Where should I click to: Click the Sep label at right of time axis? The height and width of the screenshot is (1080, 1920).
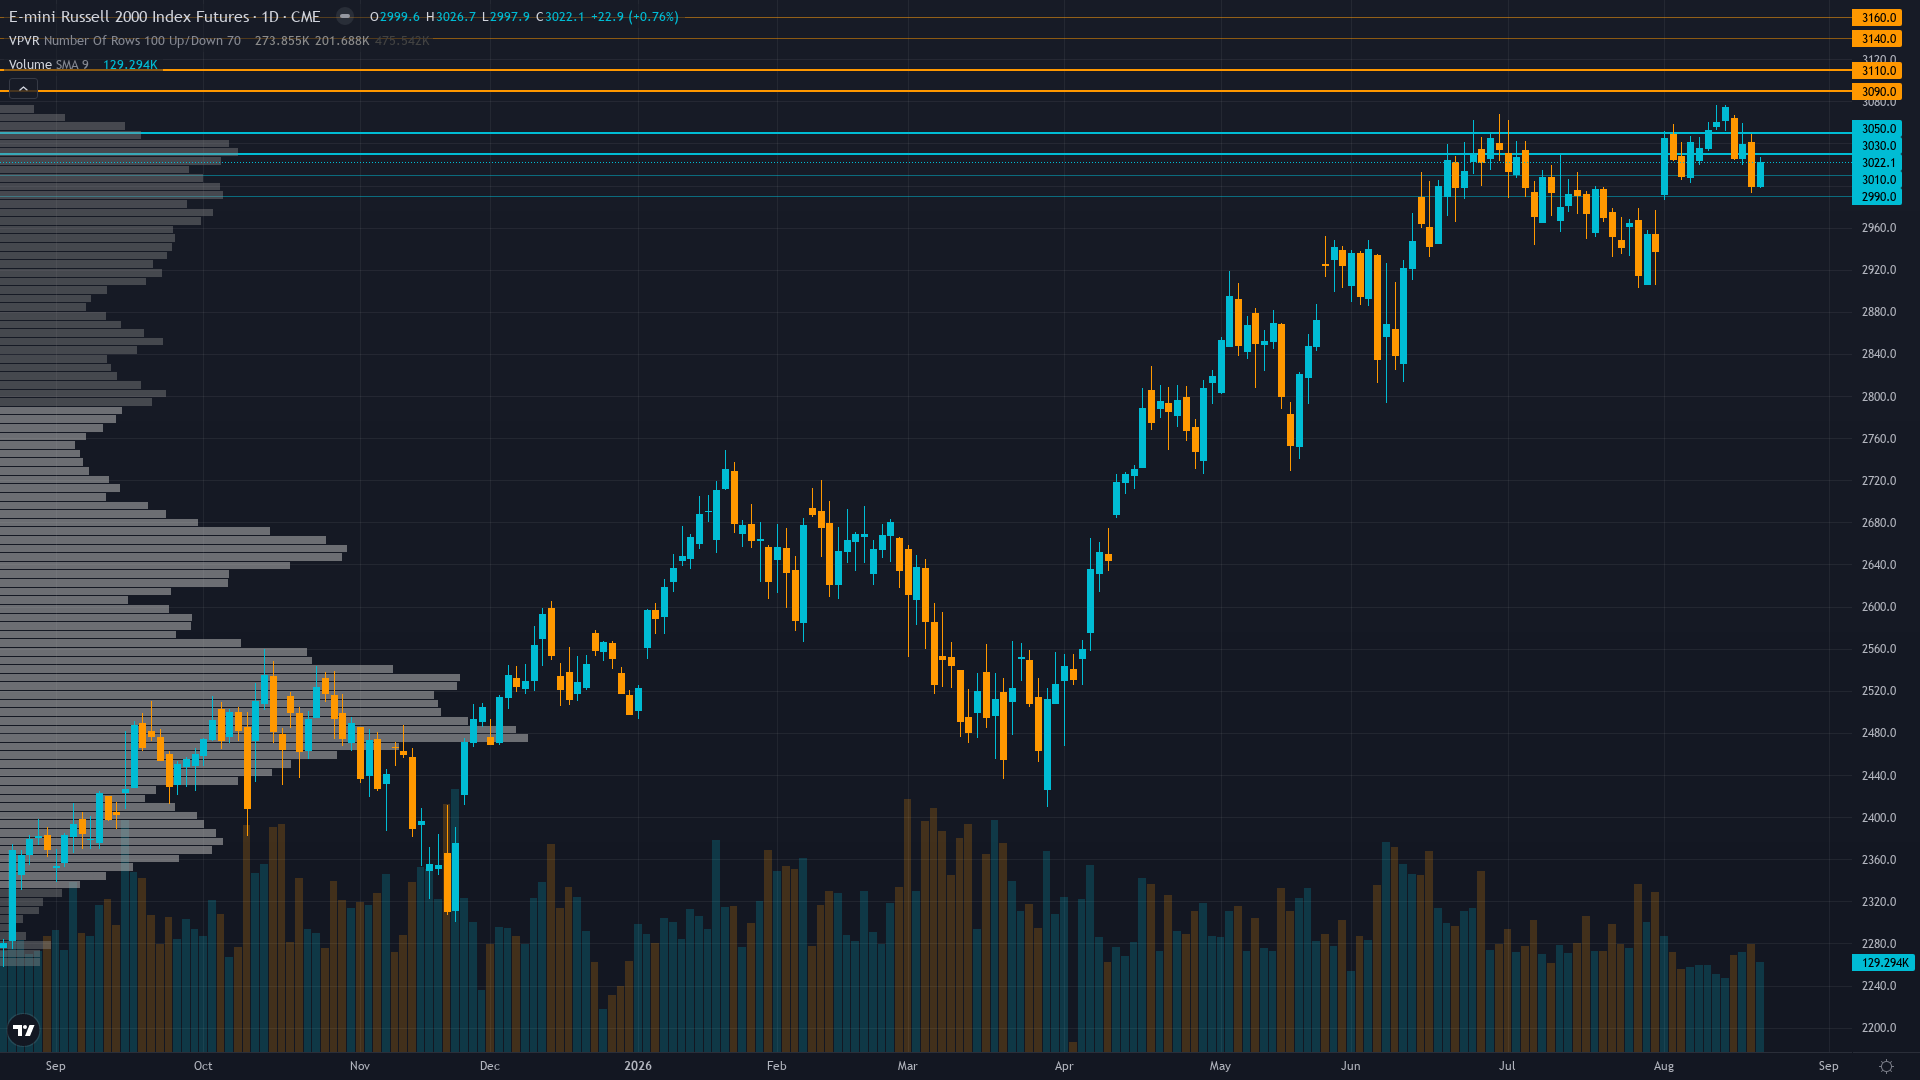1828,1066
